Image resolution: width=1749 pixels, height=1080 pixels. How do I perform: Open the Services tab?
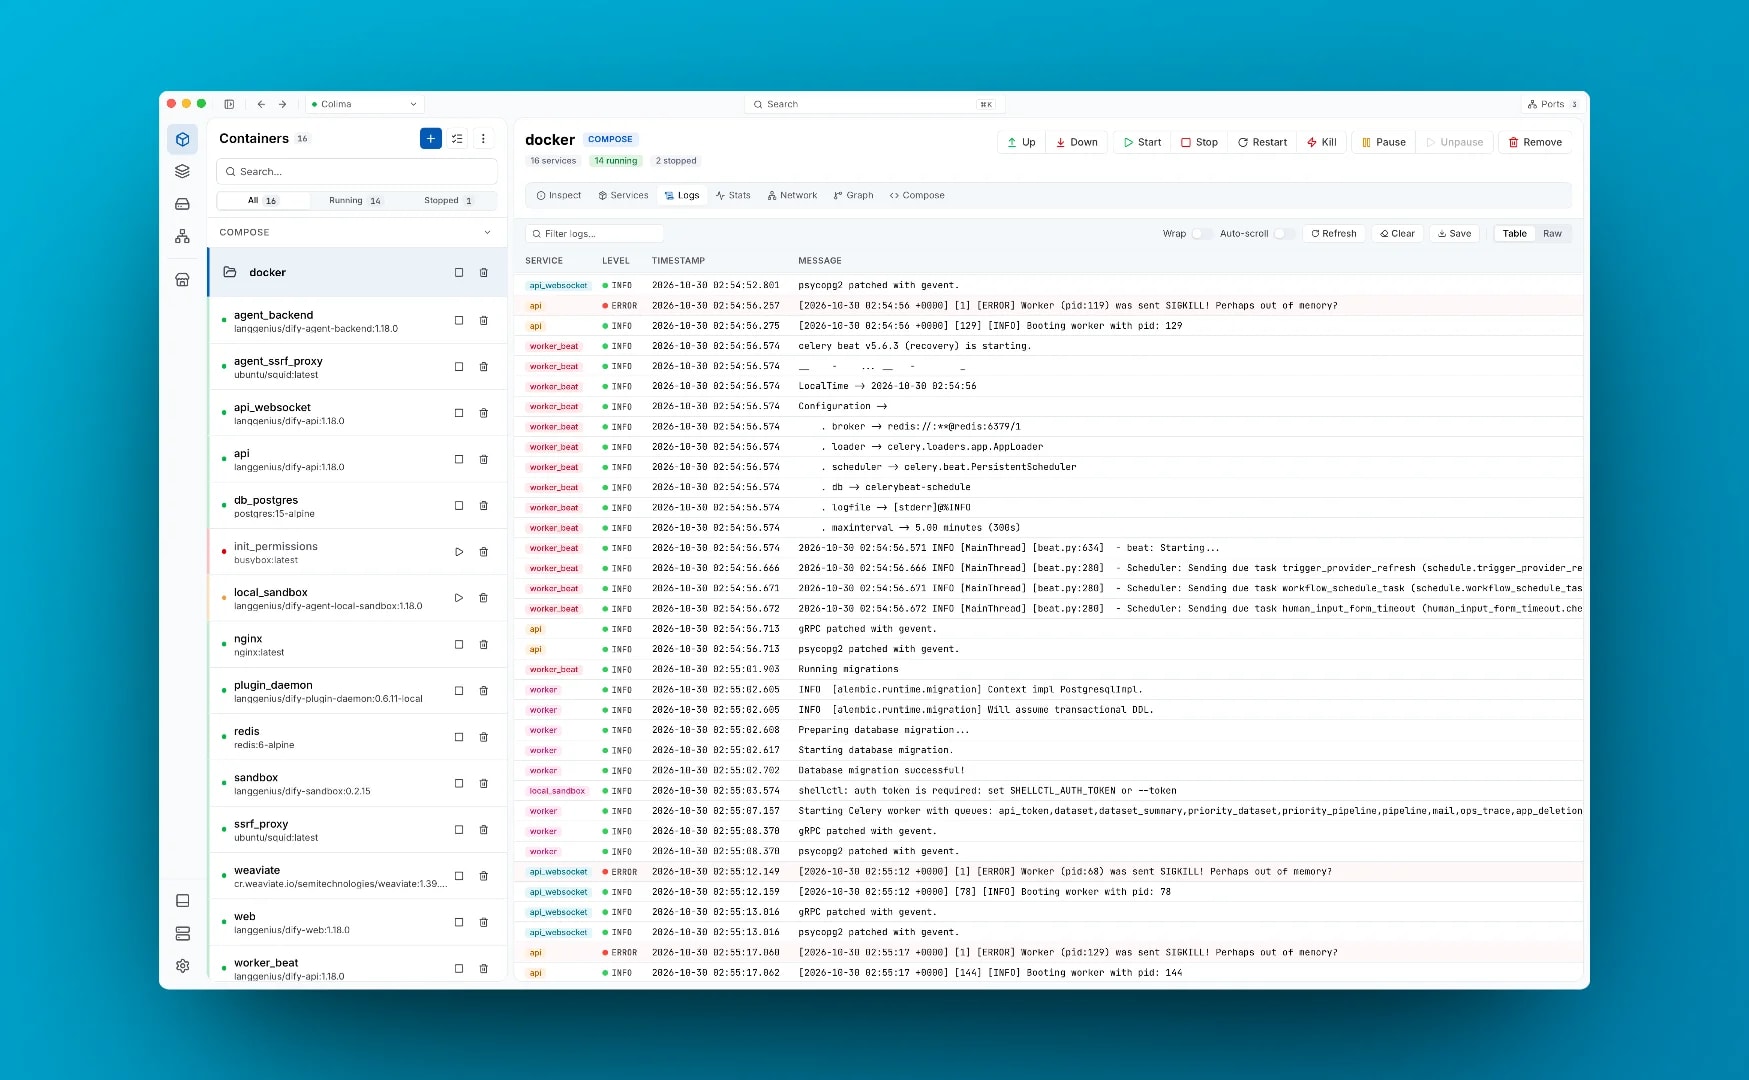(623, 196)
